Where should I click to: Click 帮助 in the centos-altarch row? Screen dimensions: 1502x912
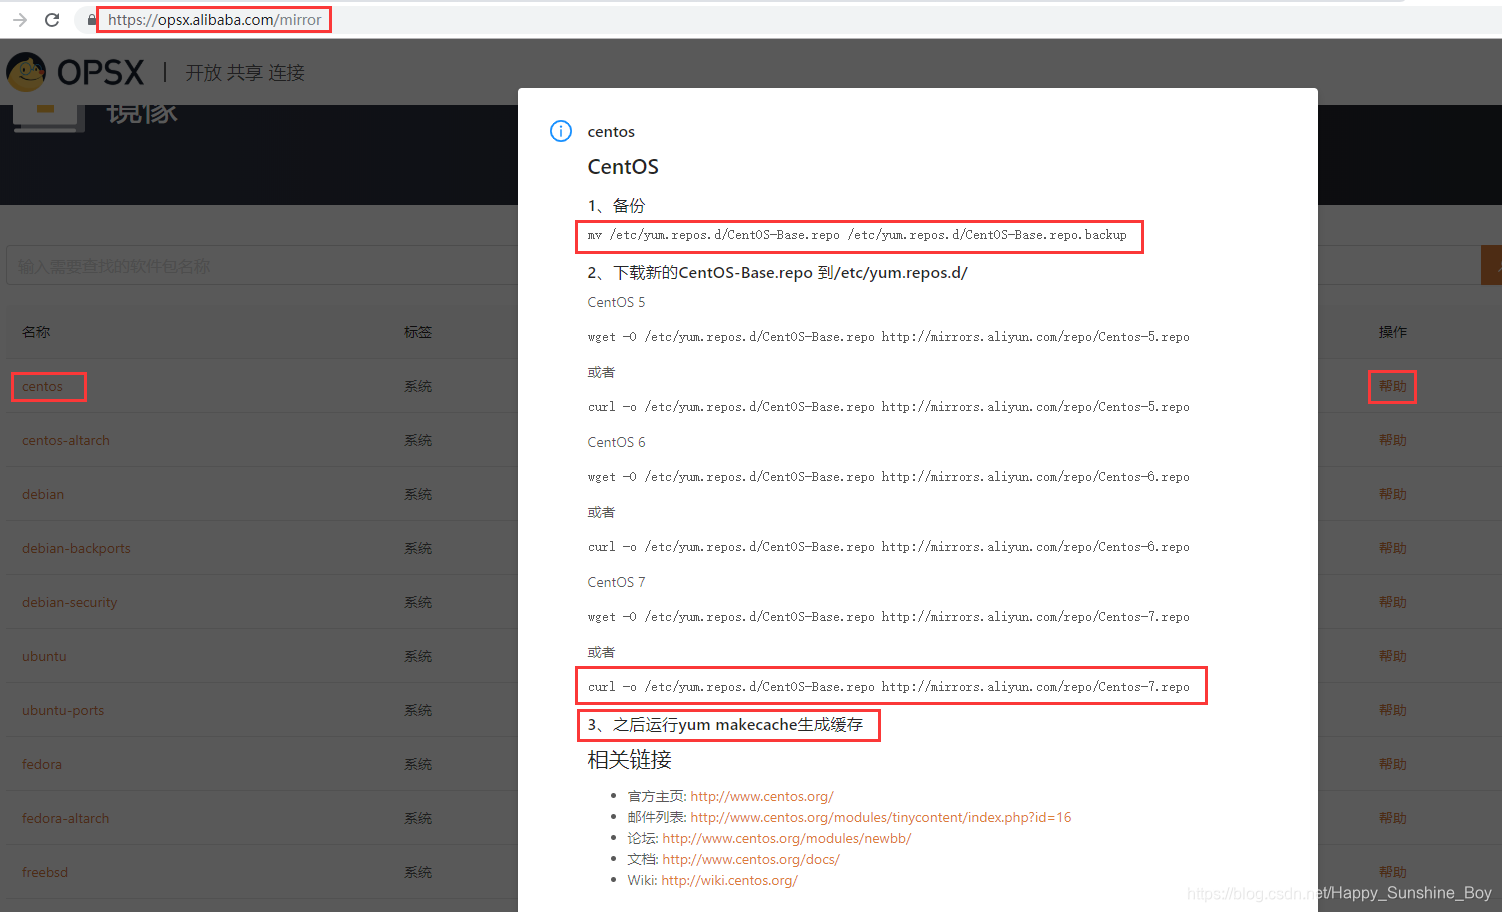1393,440
